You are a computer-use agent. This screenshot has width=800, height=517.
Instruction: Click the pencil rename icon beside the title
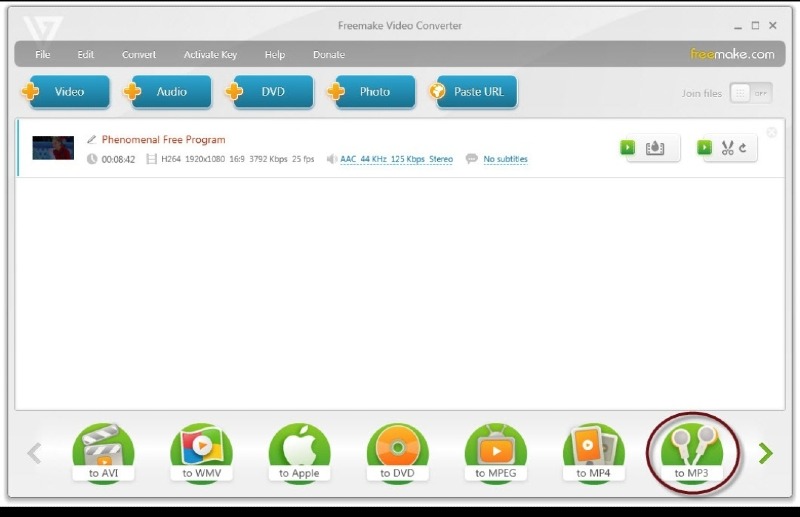[x=91, y=139]
